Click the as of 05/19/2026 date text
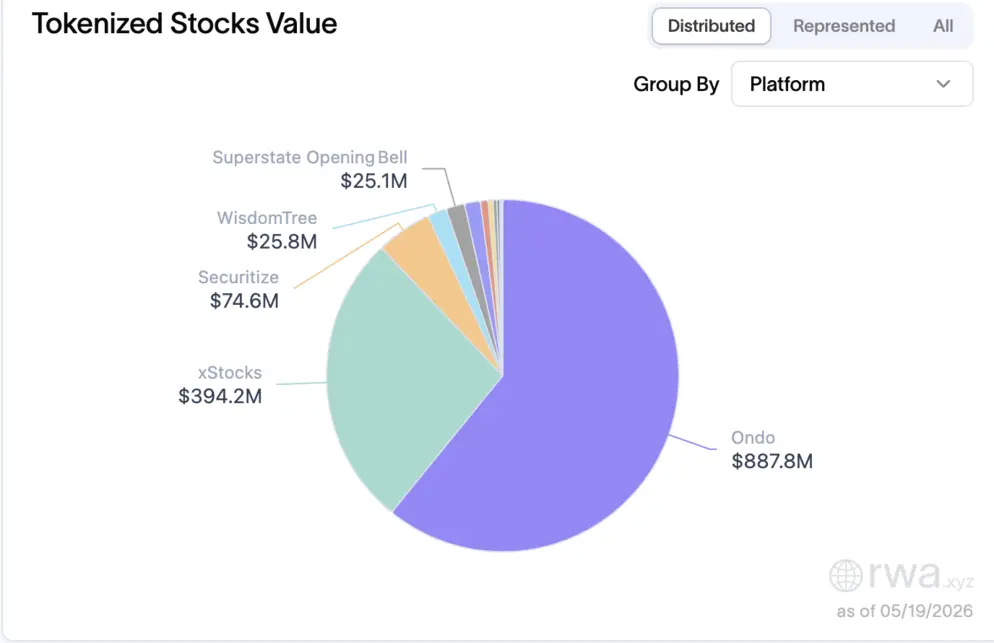The height and width of the screenshot is (643, 994). pos(905,611)
